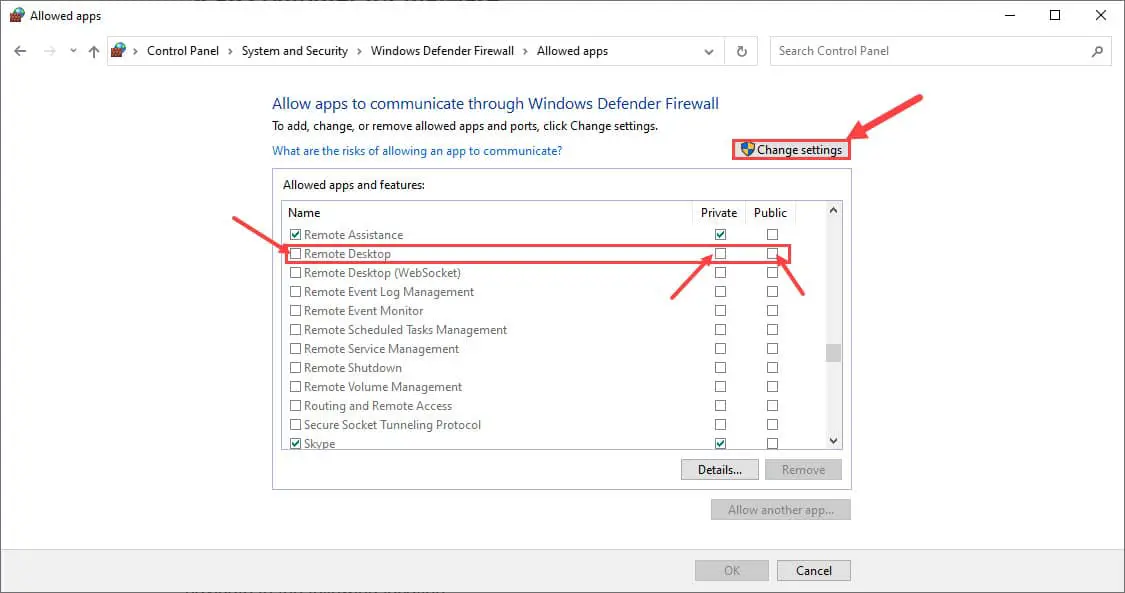Enable Private for Remote Shutdown
1125x593 pixels.
click(720, 368)
